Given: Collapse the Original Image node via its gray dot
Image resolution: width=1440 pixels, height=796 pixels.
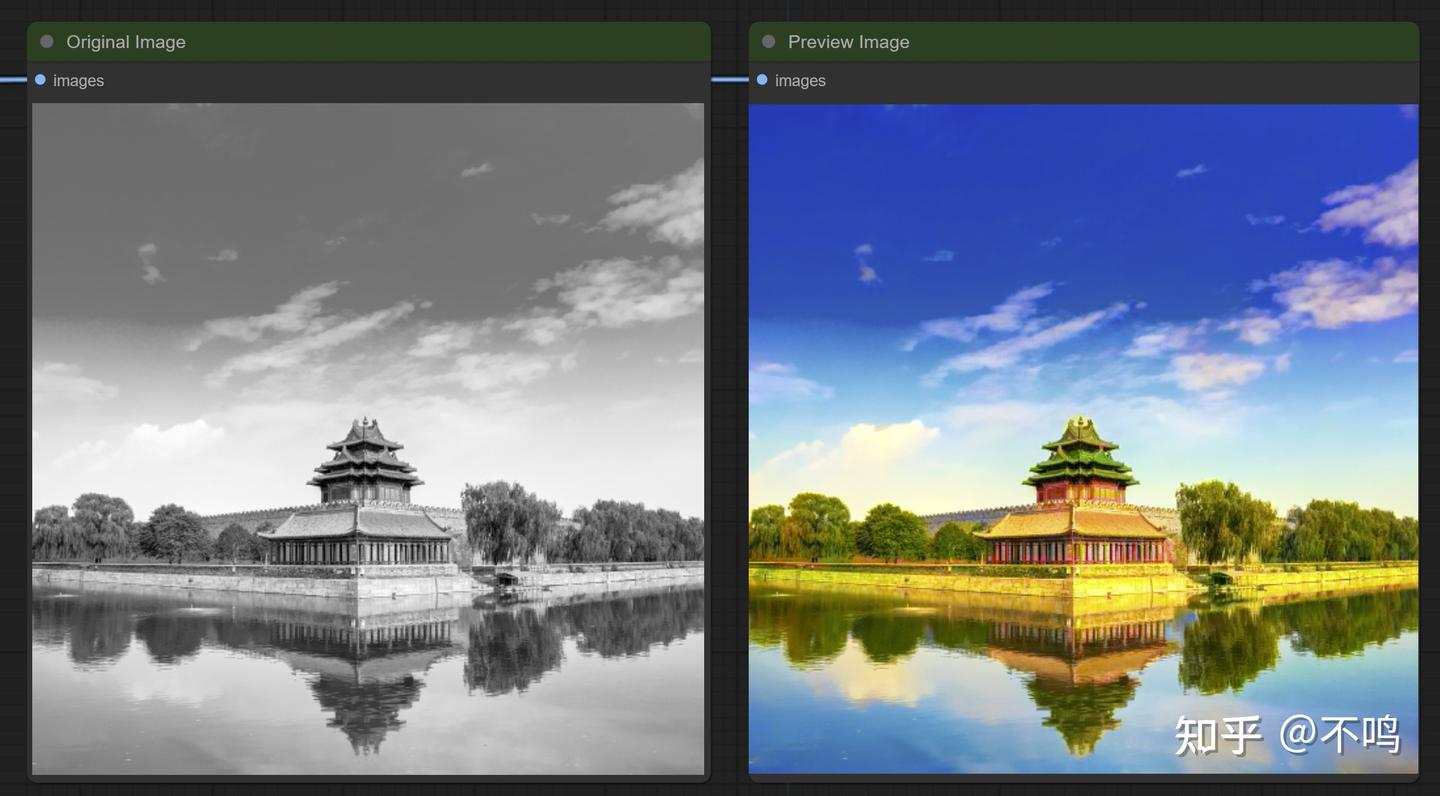Looking at the screenshot, I should coord(47,42).
